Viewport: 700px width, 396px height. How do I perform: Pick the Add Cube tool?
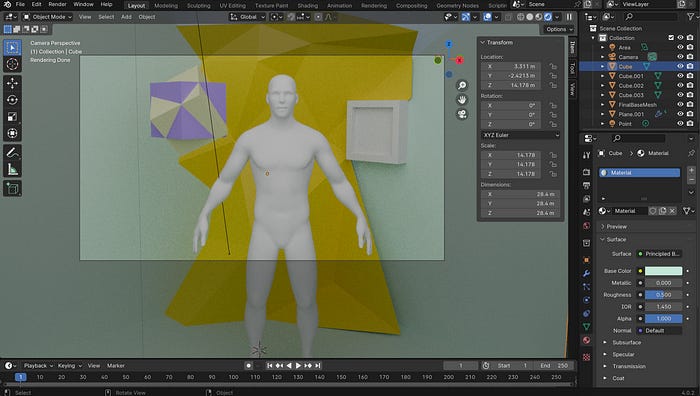(x=12, y=188)
